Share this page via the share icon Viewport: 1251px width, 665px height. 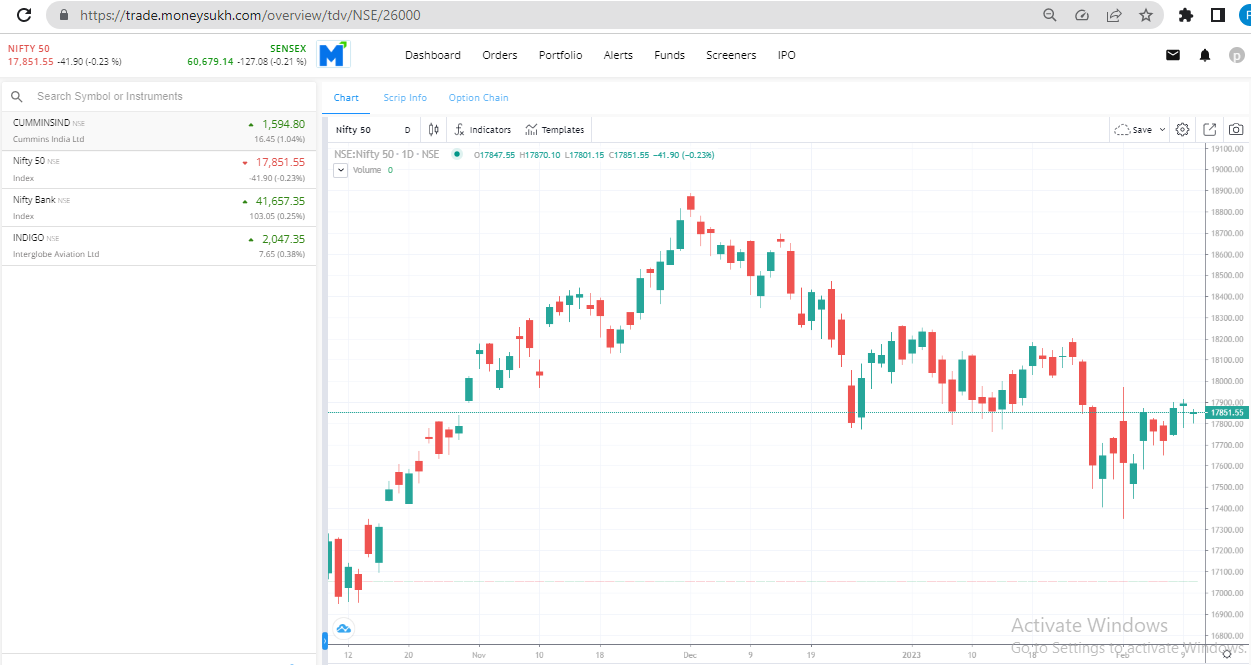click(1114, 15)
